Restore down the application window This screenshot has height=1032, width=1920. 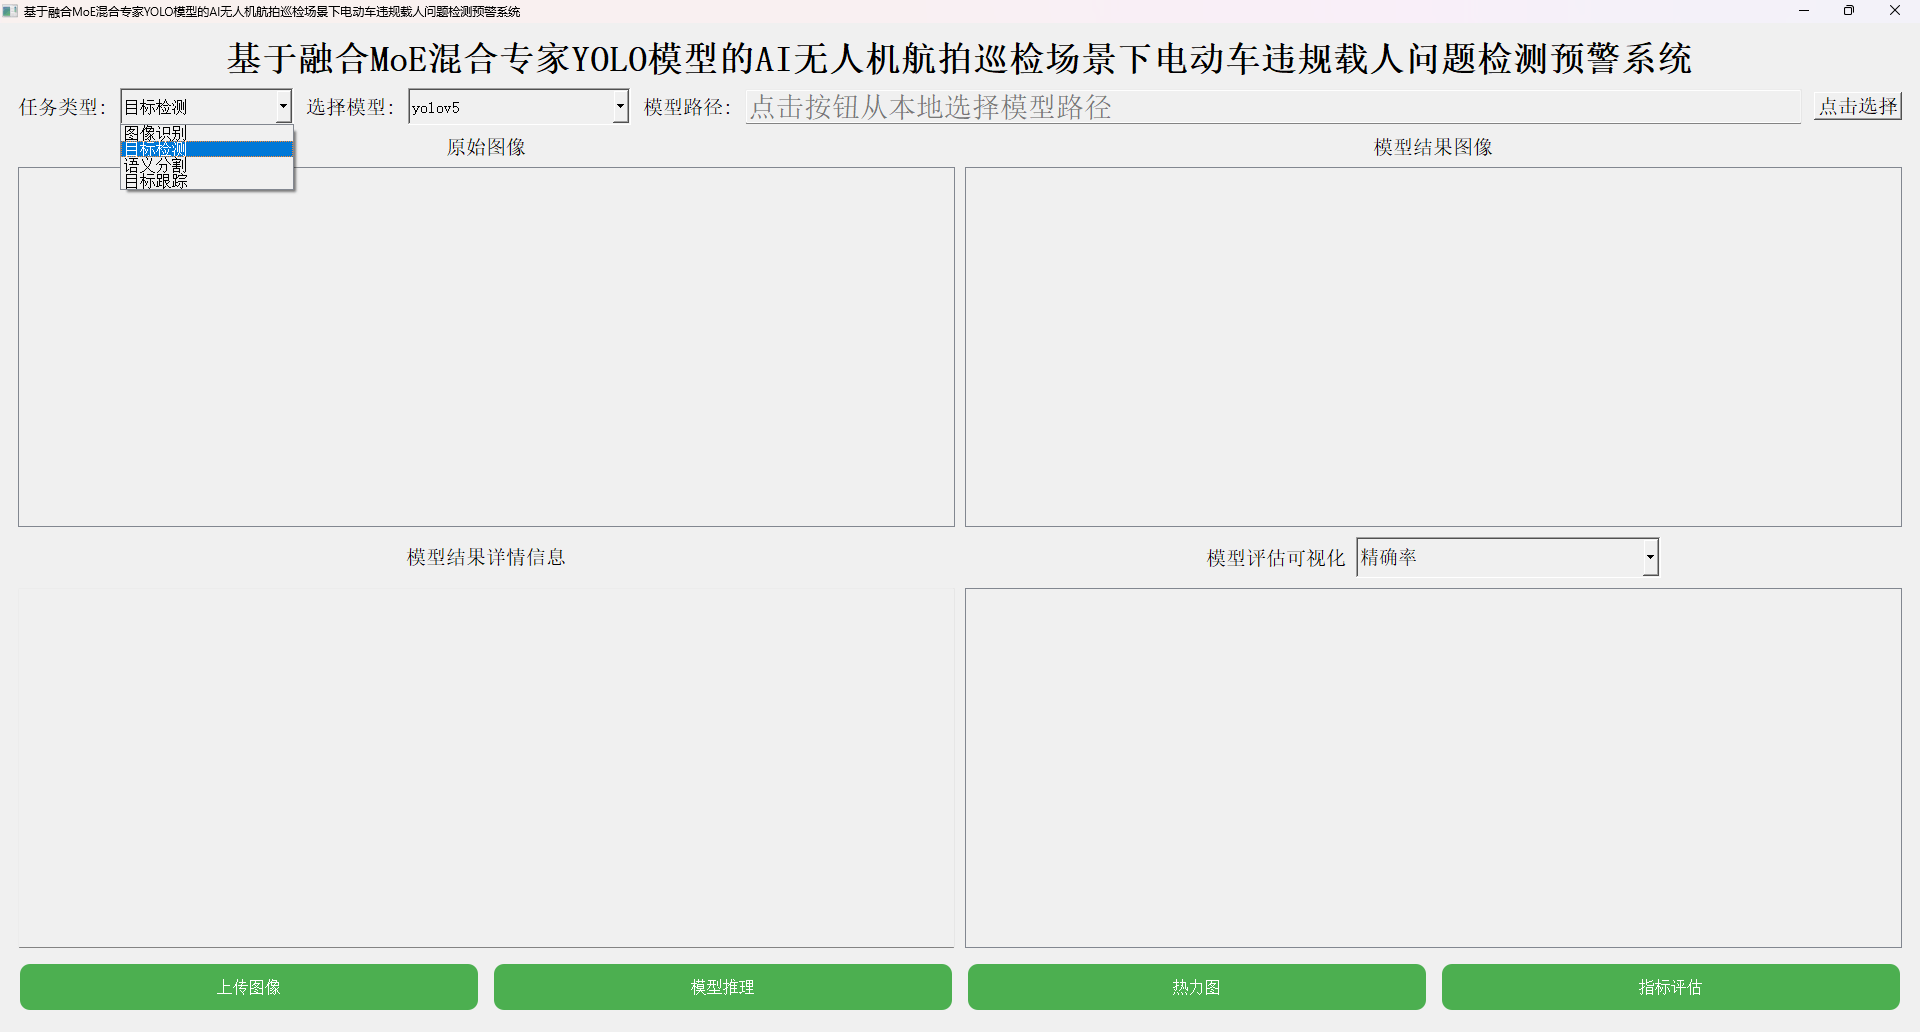point(1849,11)
